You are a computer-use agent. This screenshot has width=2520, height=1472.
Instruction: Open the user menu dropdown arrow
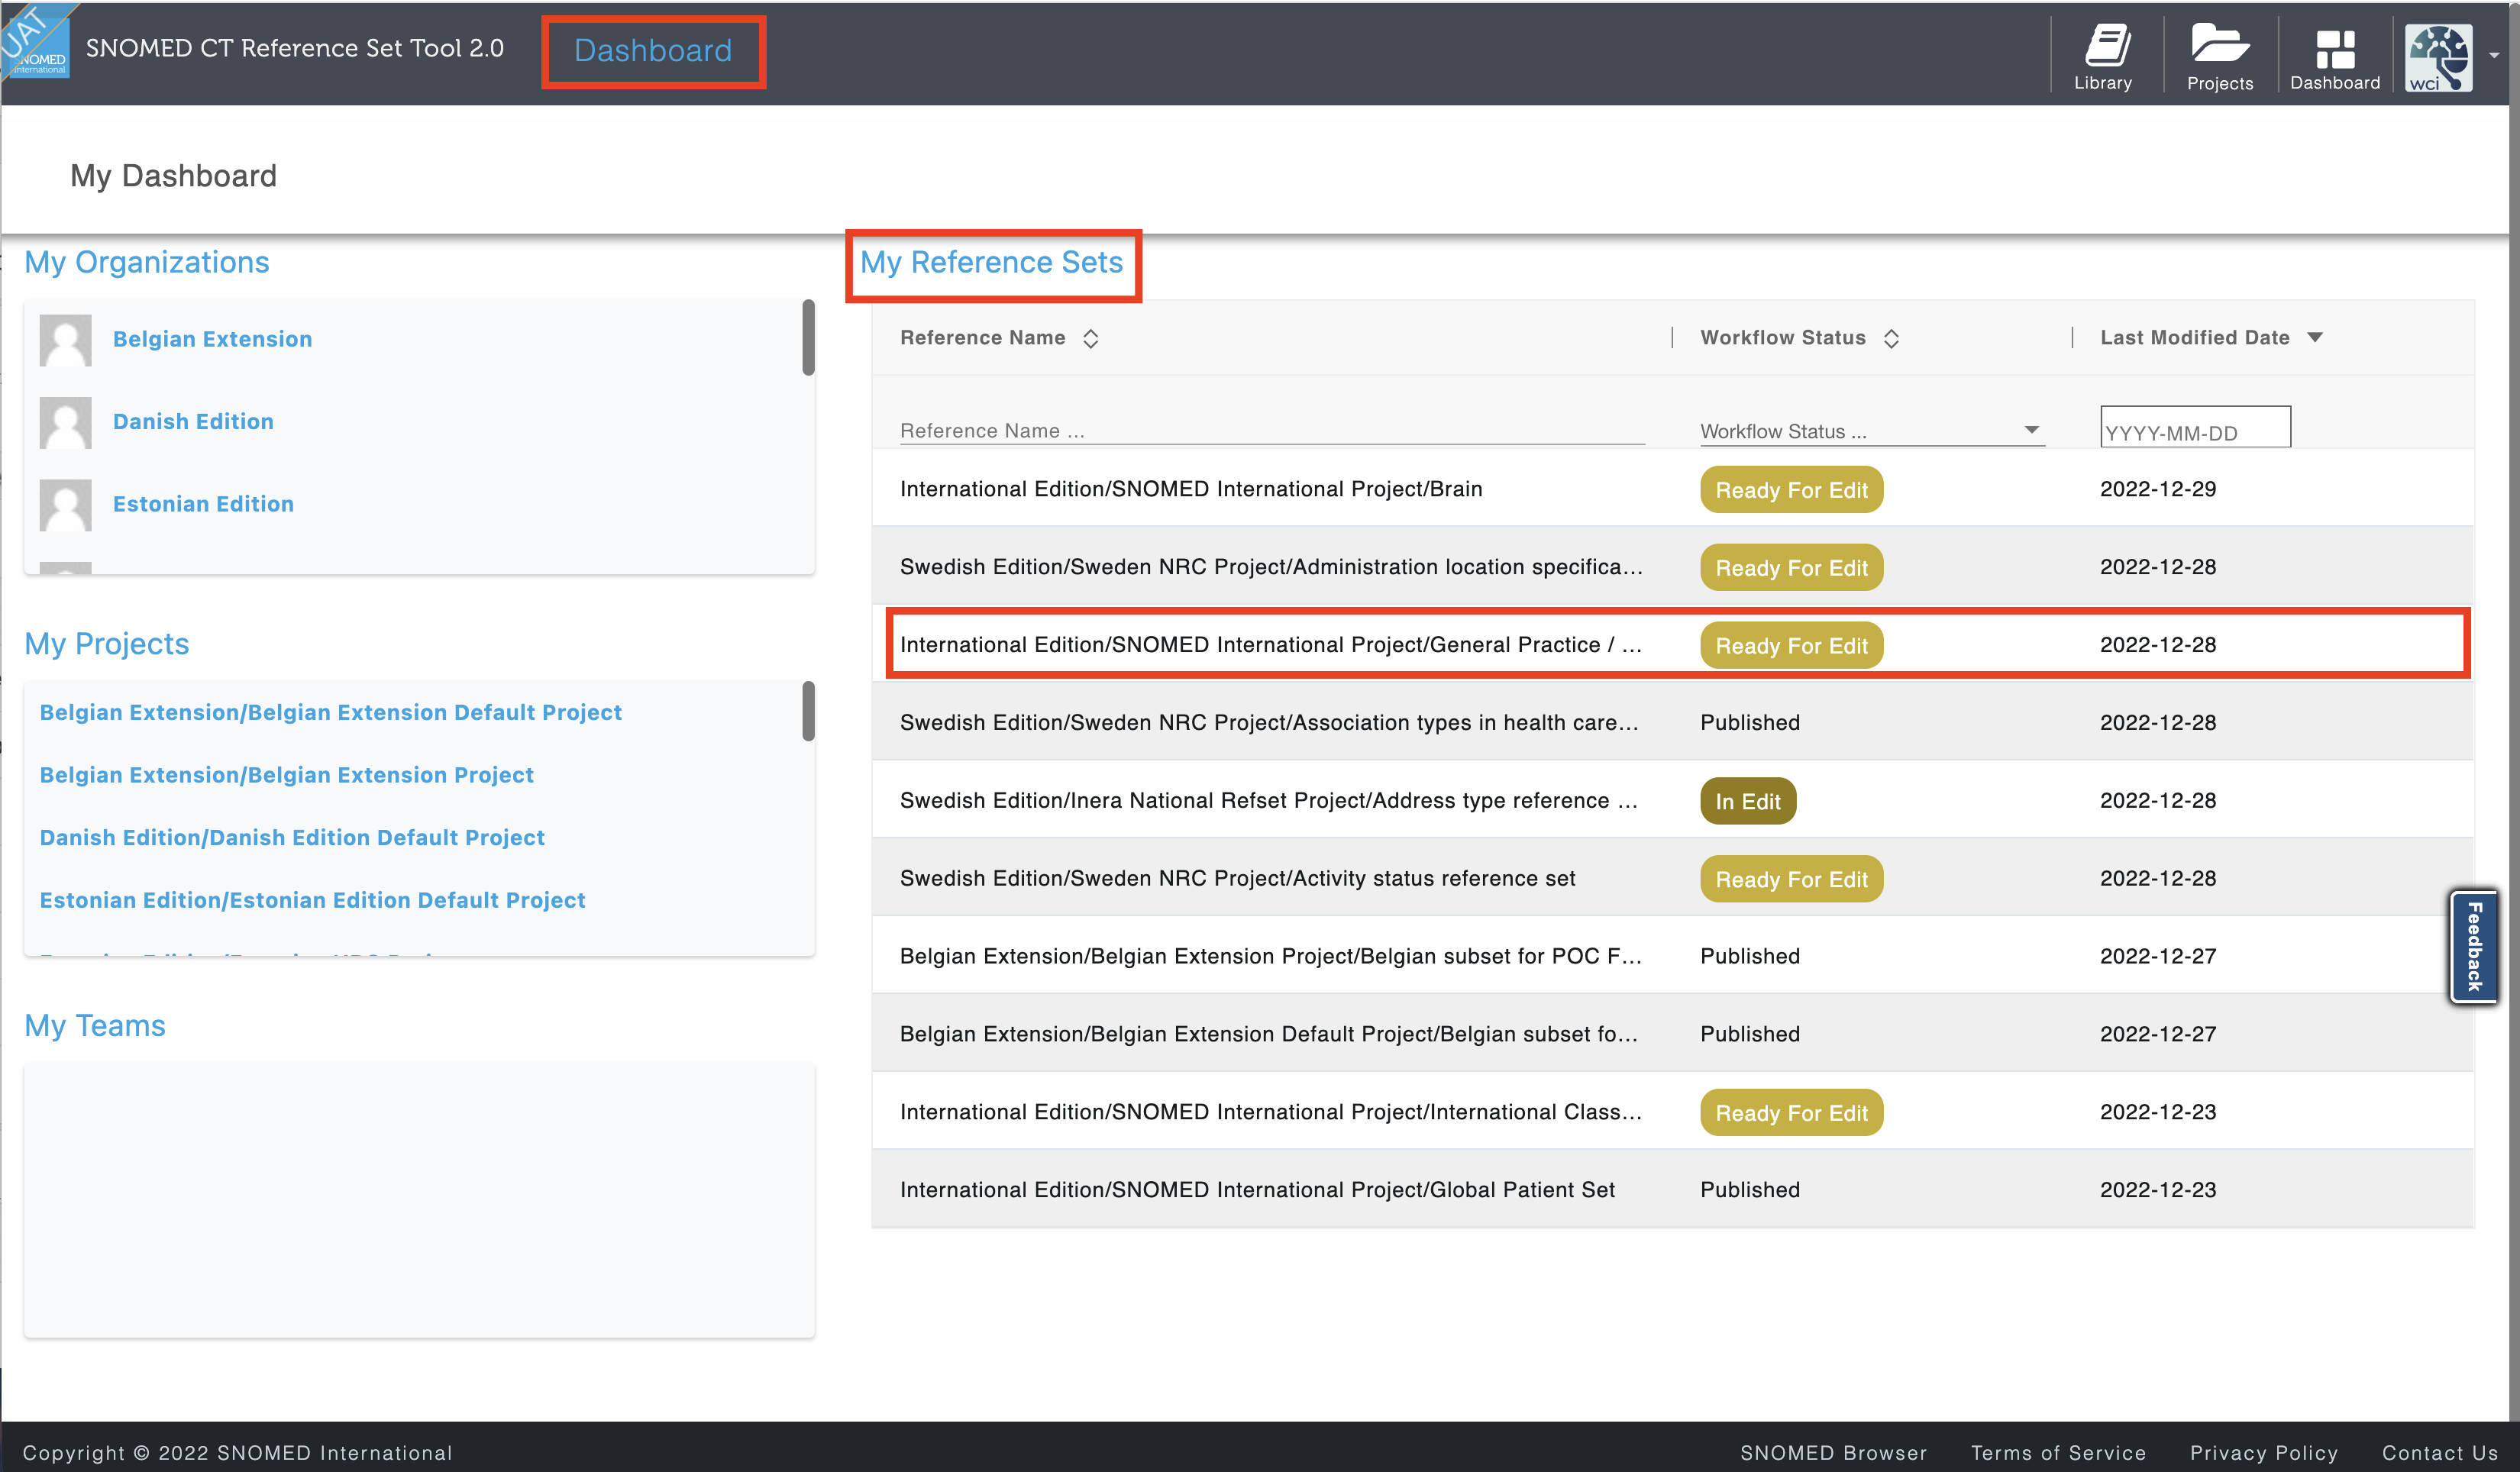click(x=2494, y=56)
